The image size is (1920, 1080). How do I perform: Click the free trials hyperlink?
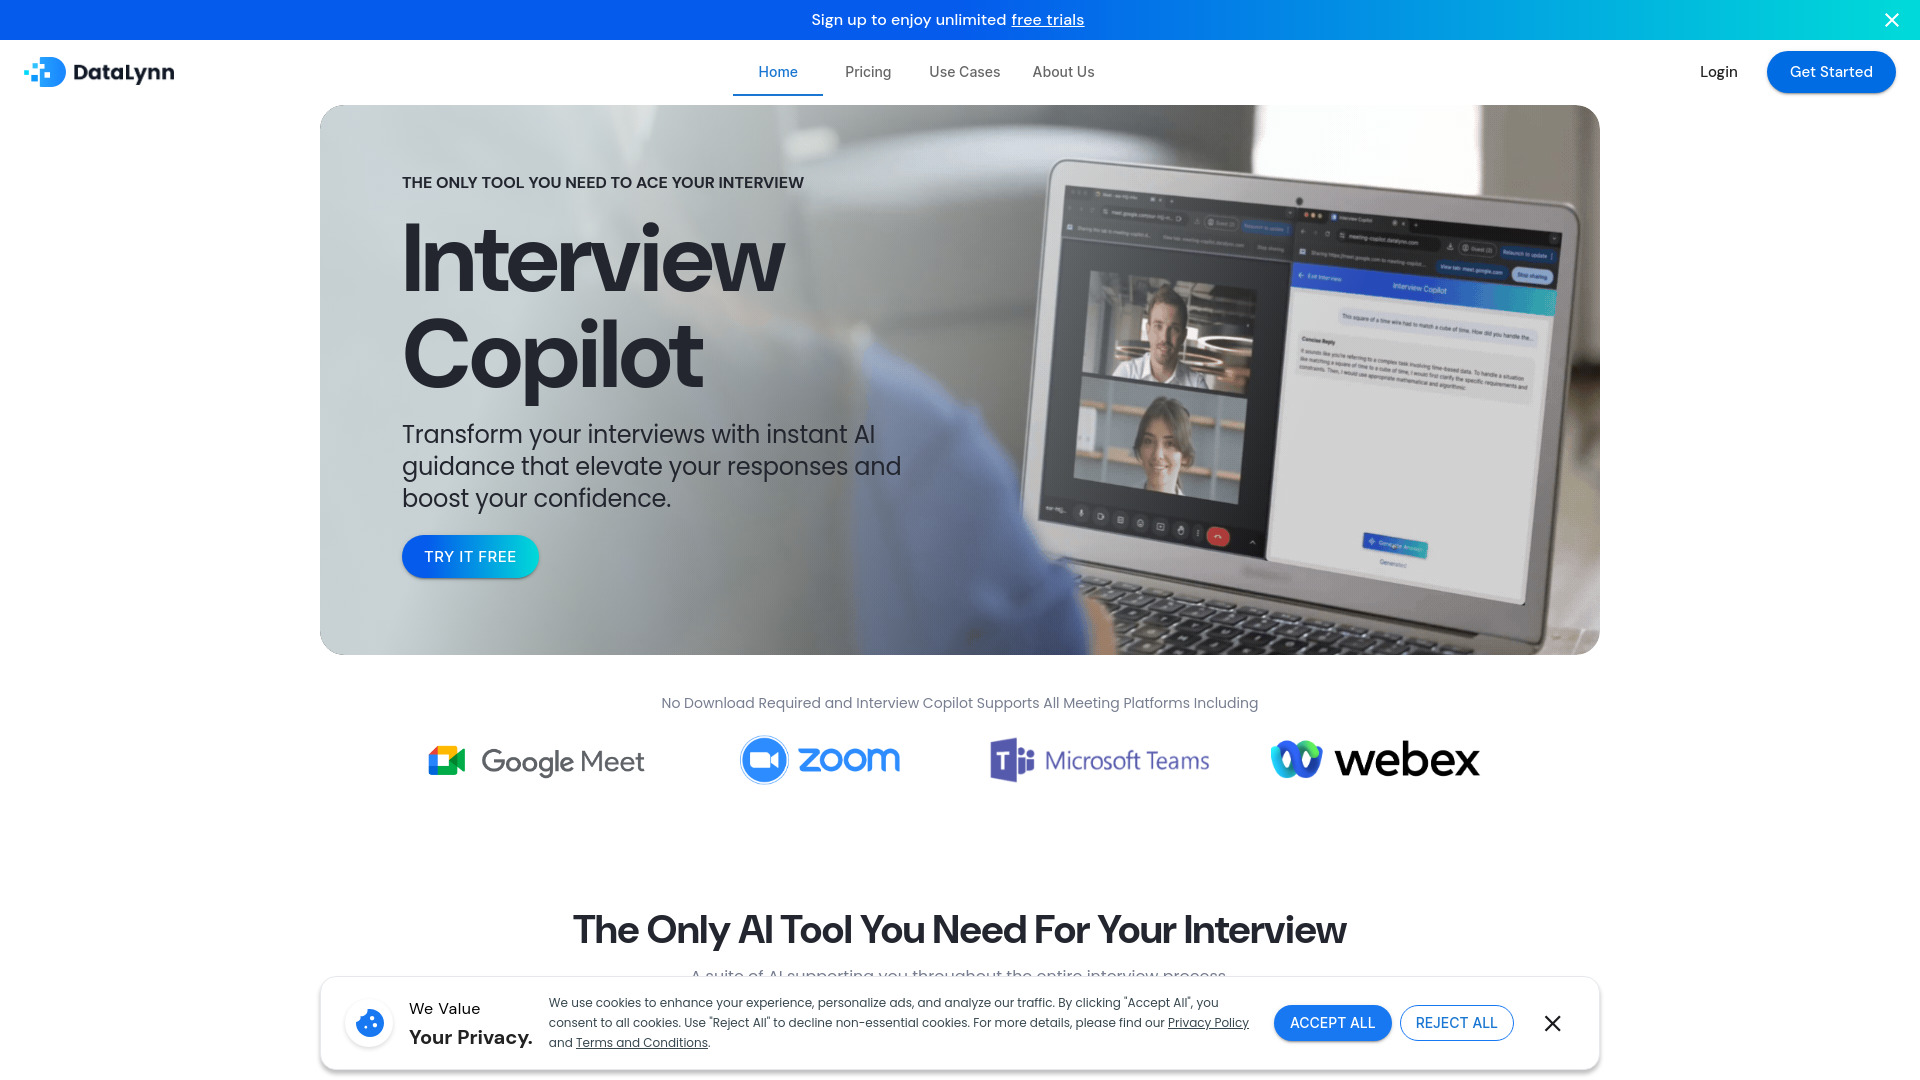tap(1048, 20)
